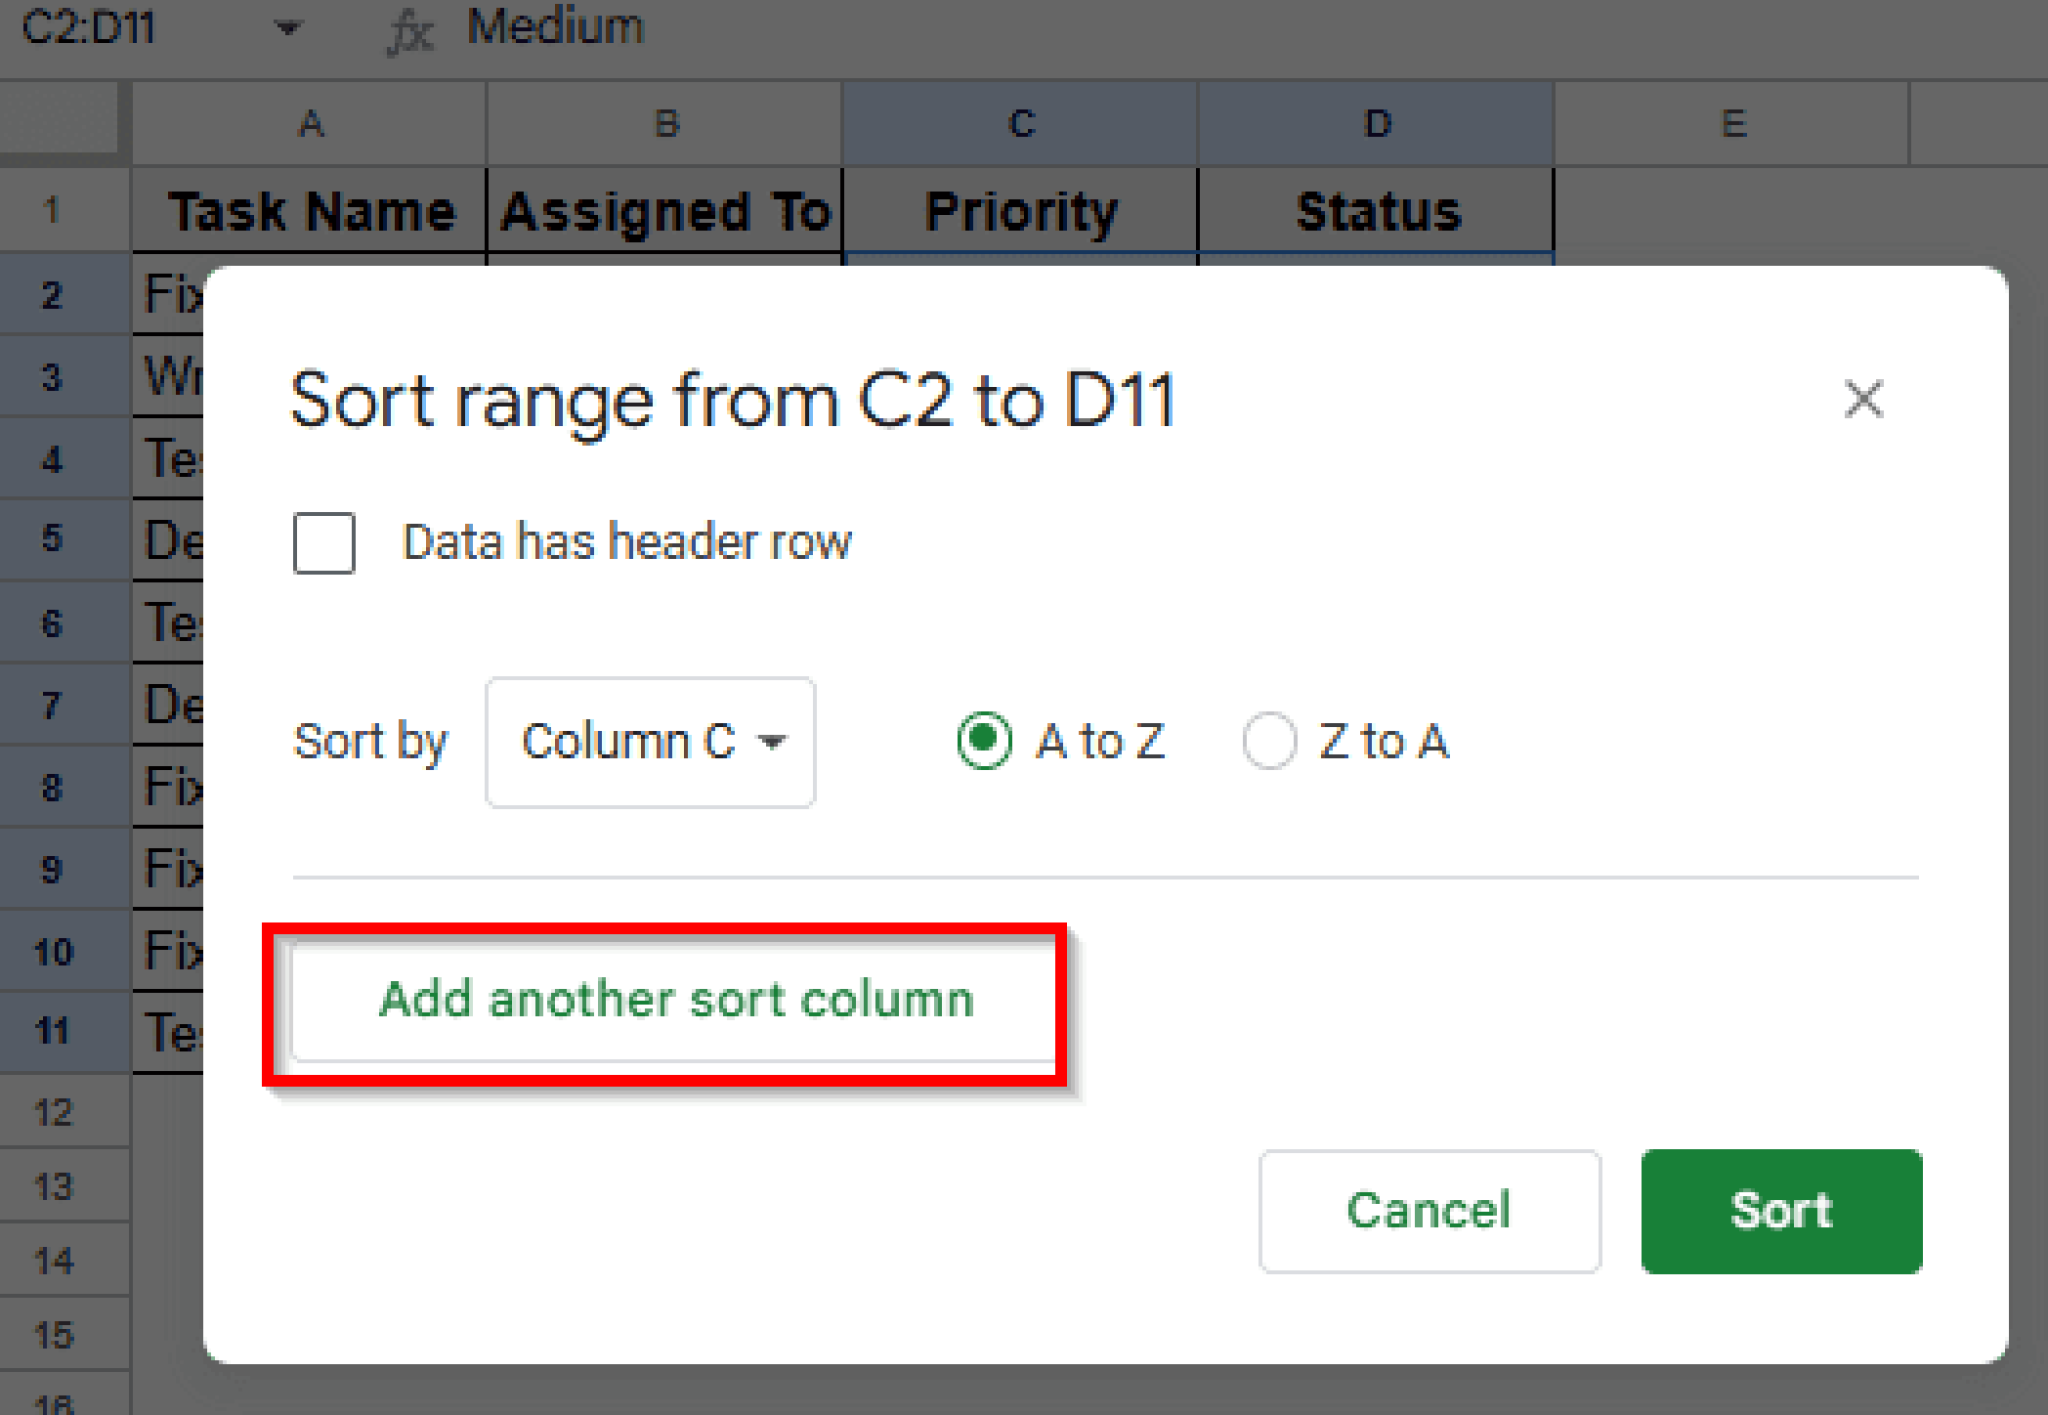Select column C header

[x=1020, y=122]
